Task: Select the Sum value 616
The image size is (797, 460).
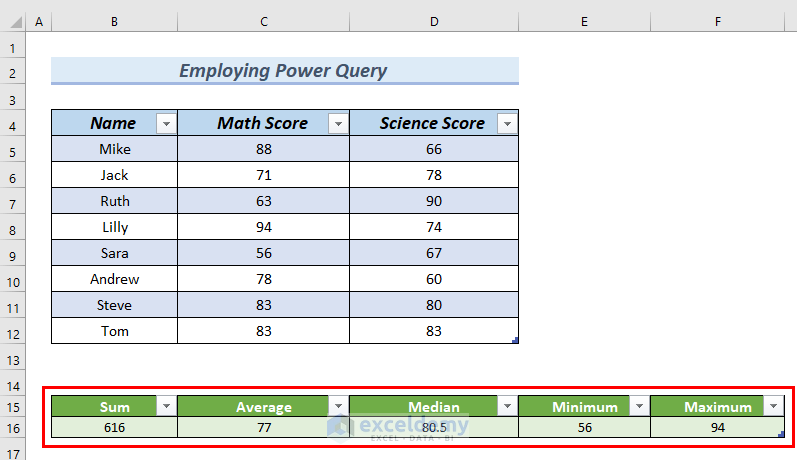Action: 114,427
